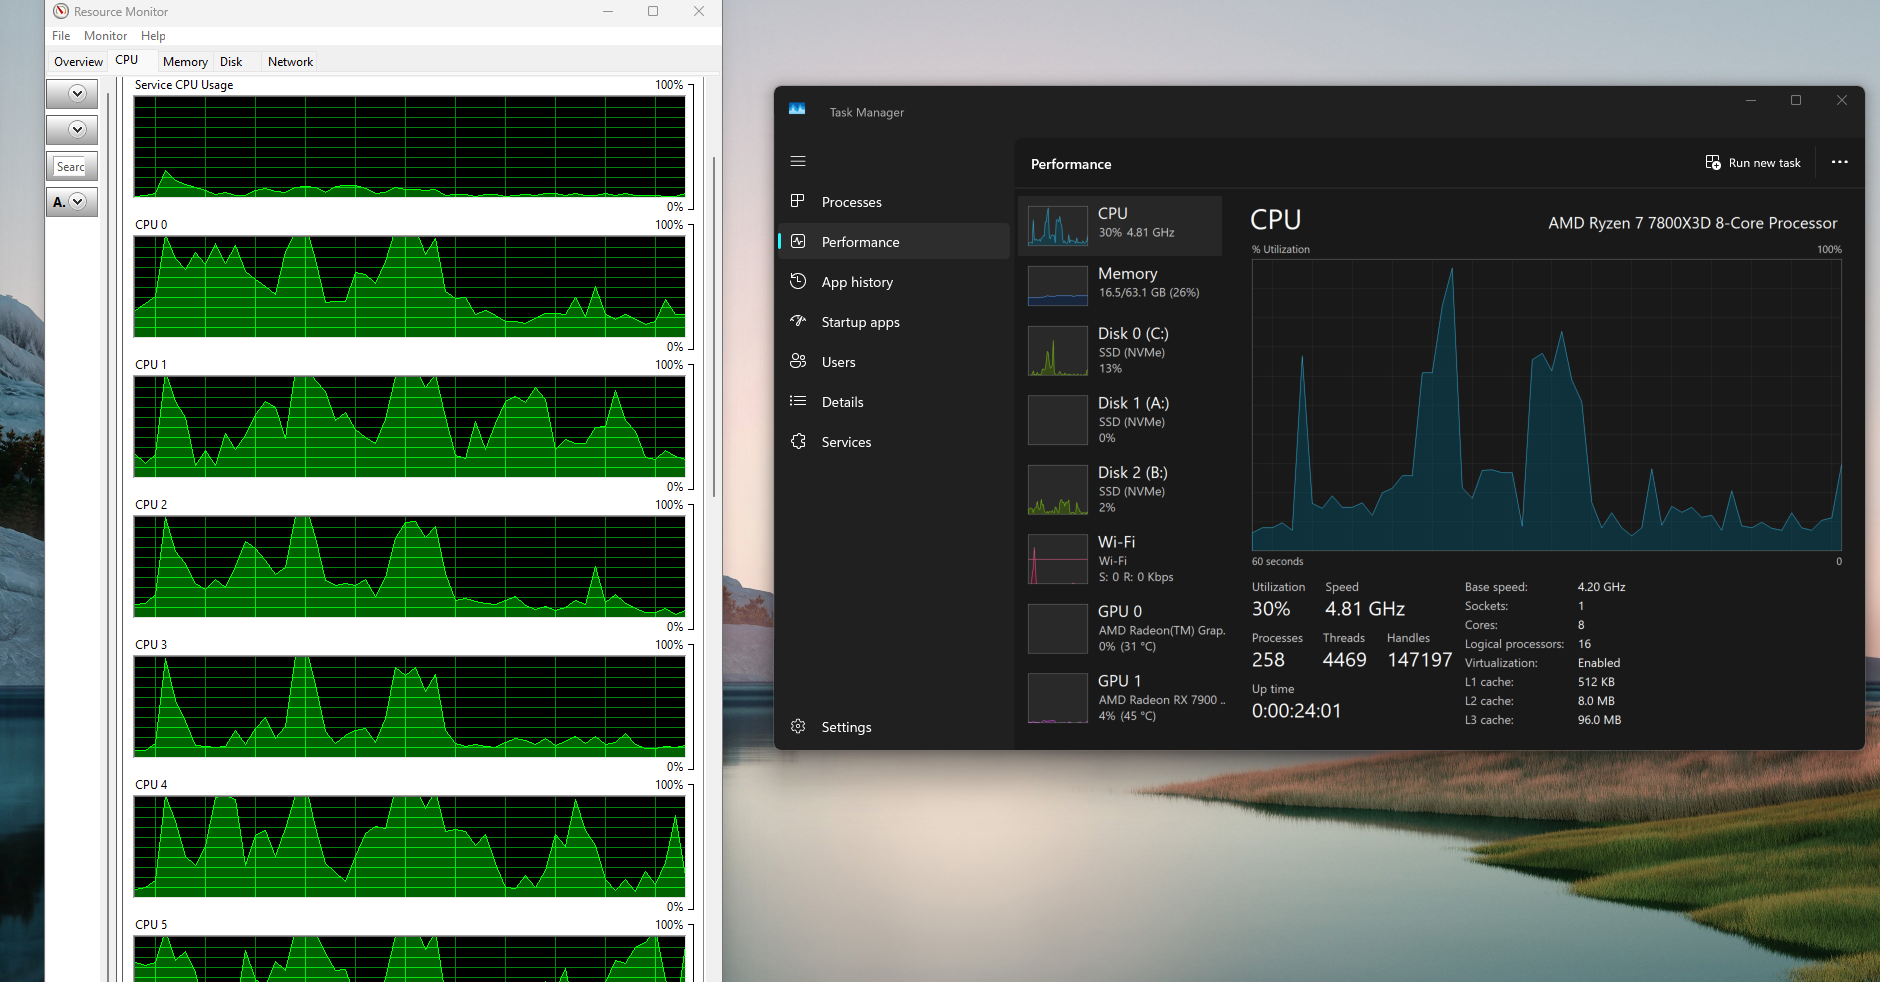This screenshot has width=1880, height=982.
Task: Click the Processes count "258"
Action: click(1268, 660)
